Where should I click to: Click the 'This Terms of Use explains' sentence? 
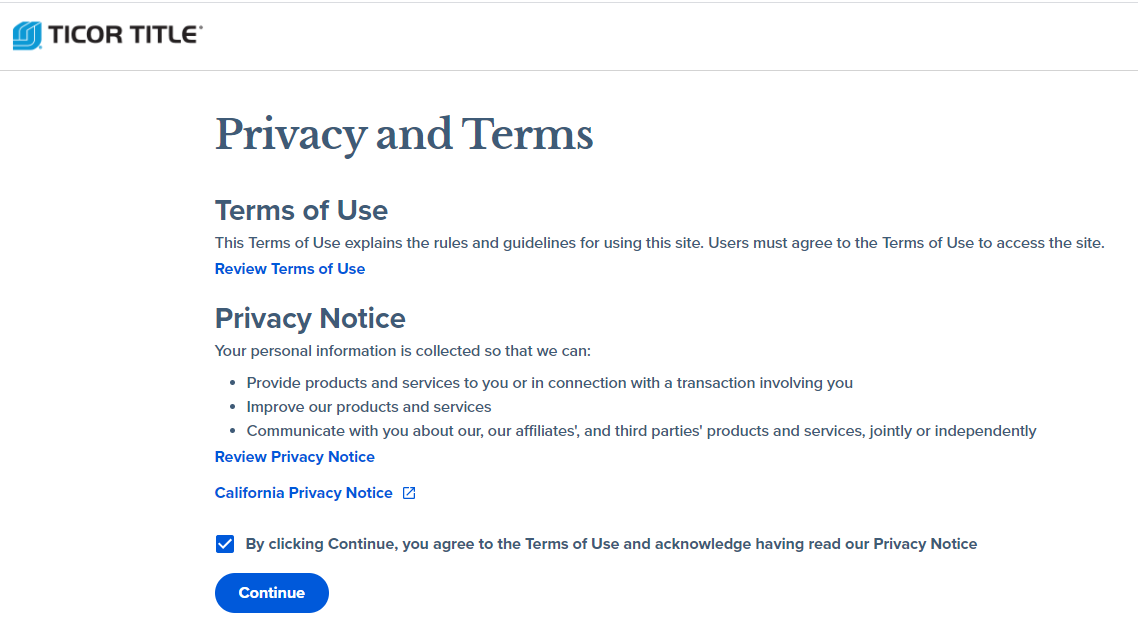pos(459,243)
